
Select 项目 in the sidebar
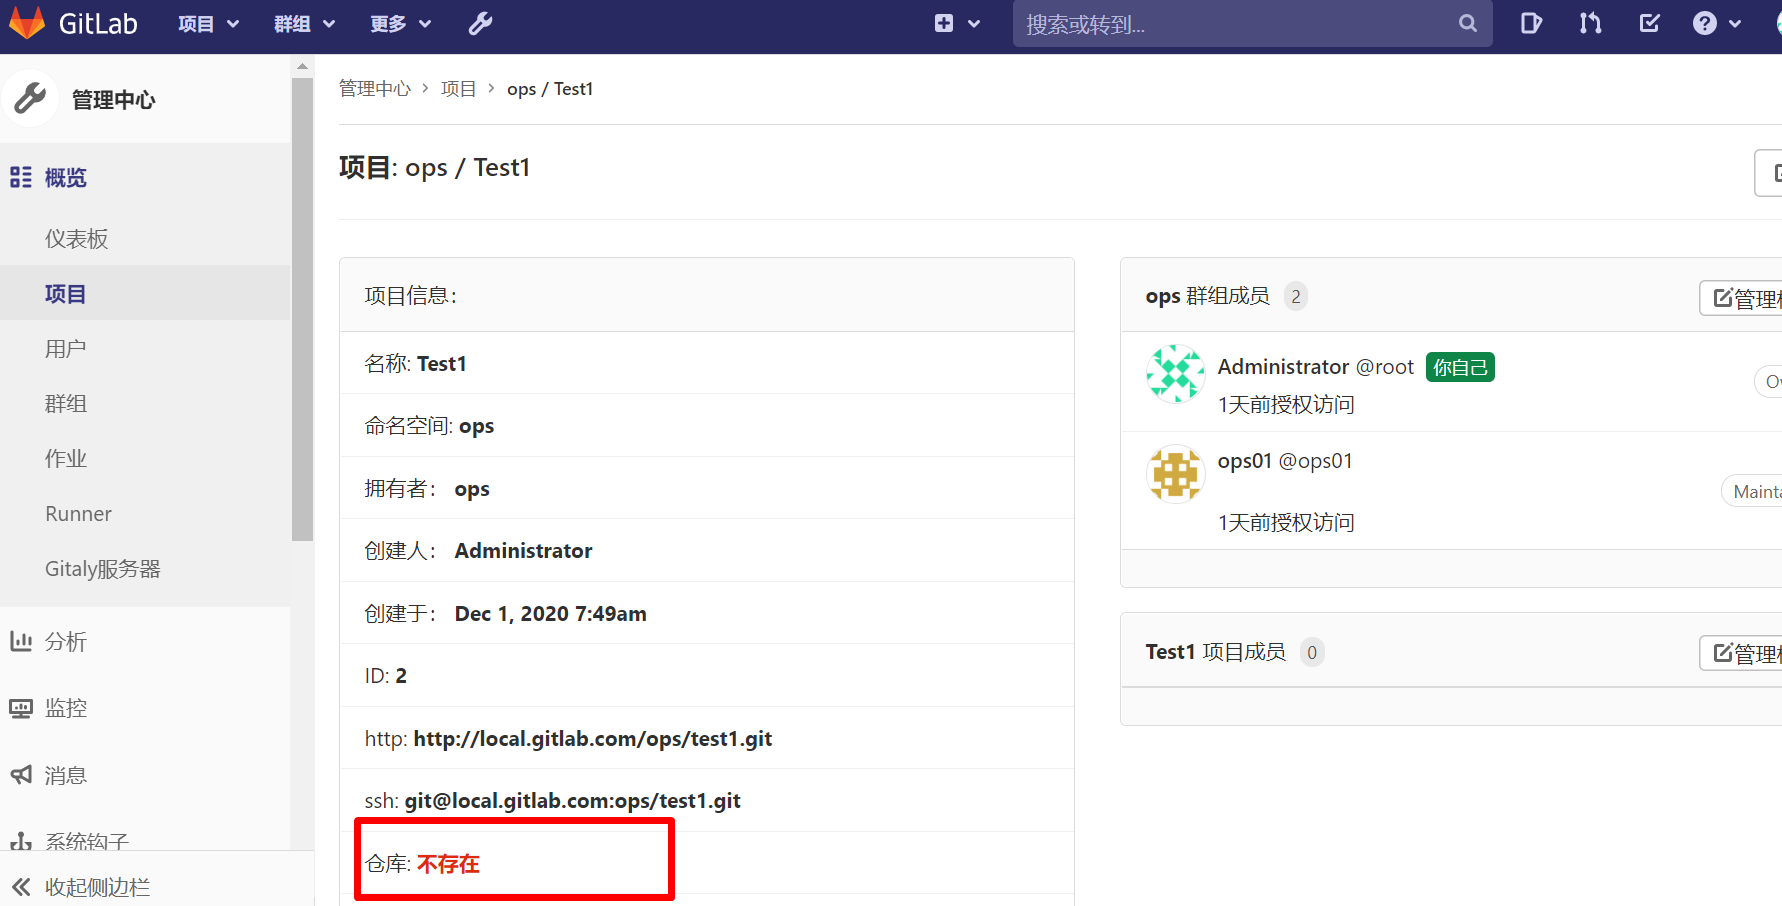tap(65, 293)
